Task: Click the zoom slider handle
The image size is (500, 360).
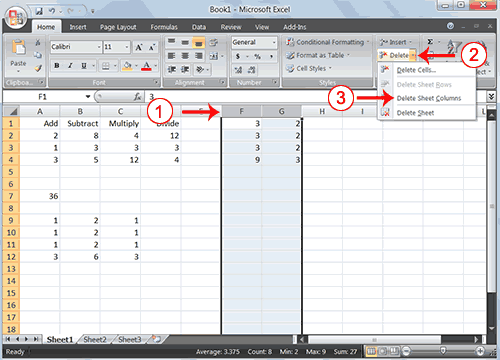Action: click(443, 351)
